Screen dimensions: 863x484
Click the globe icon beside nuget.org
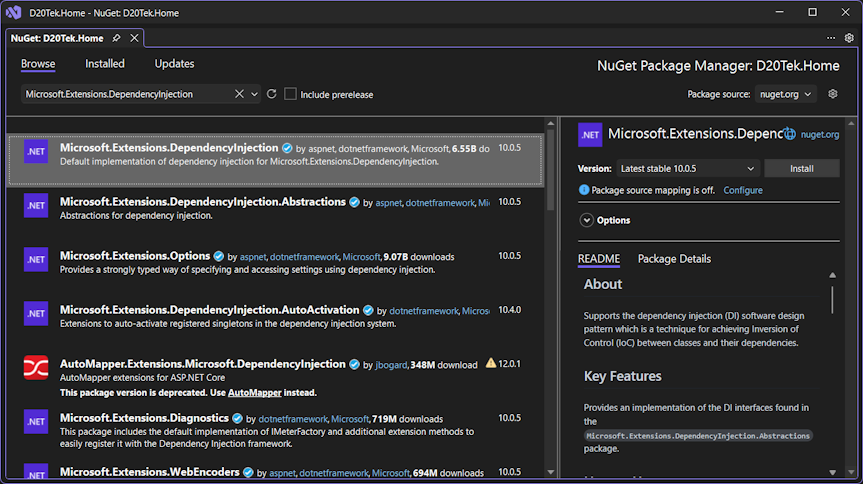790,134
